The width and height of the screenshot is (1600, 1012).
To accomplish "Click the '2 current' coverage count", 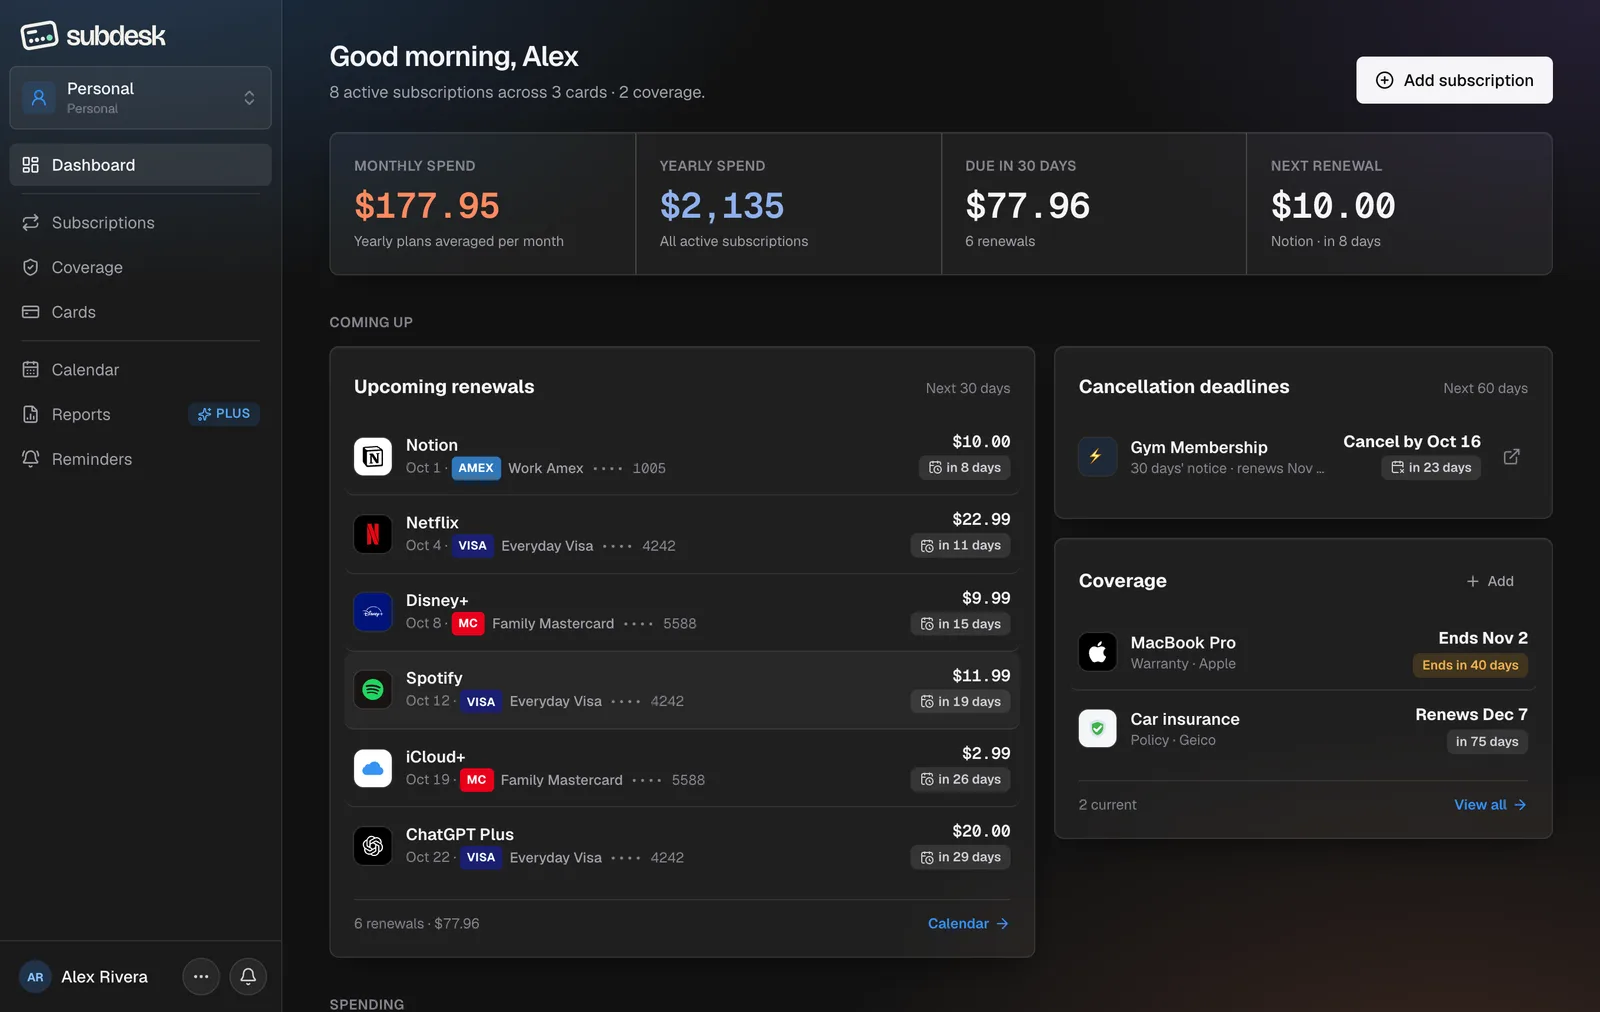I will pos(1108,805).
